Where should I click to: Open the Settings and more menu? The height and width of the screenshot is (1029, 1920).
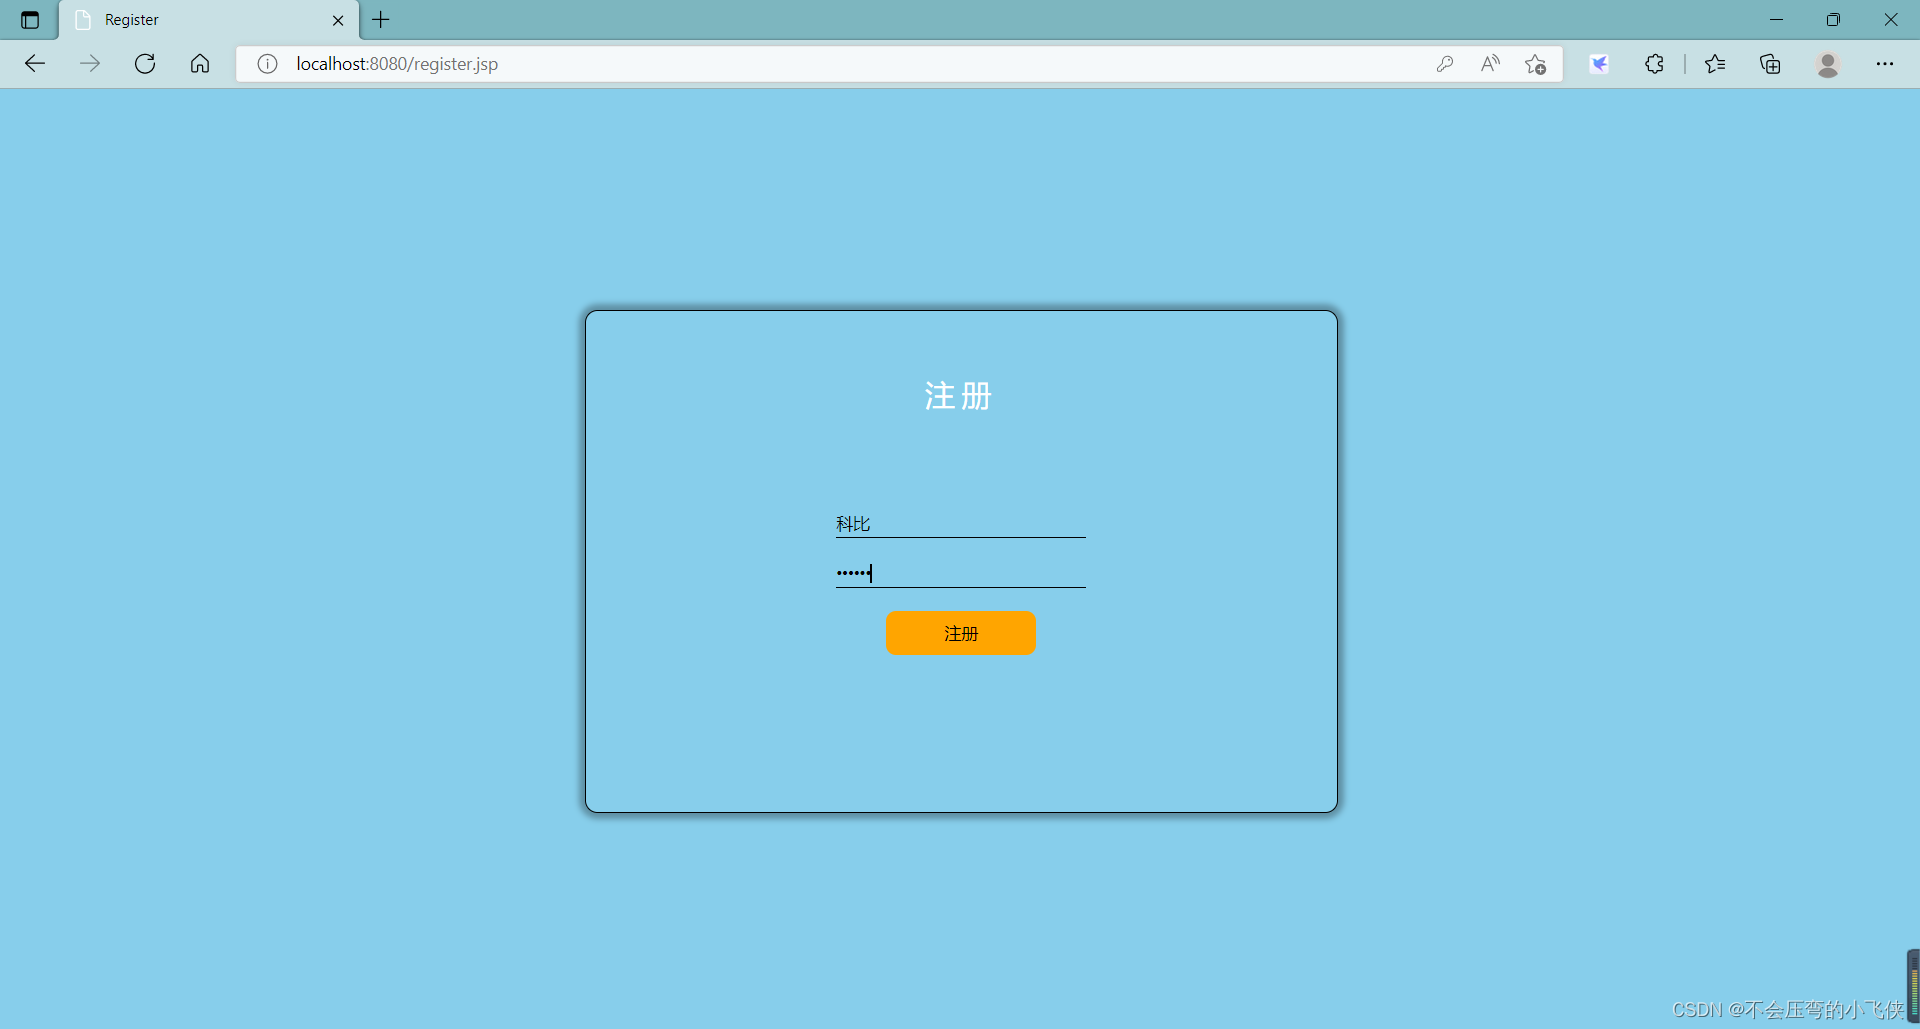pyautogui.click(x=1885, y=64)
